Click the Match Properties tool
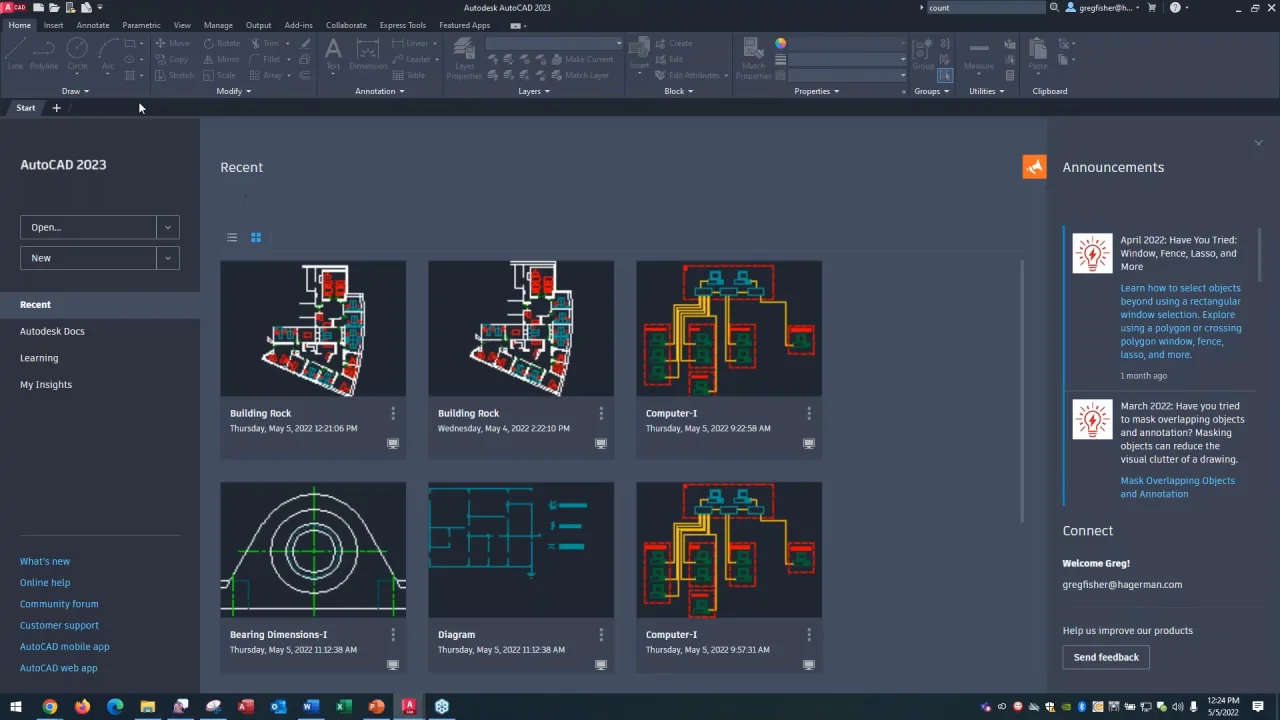This screenshot has height=720, width=1280. pos(753,59)
